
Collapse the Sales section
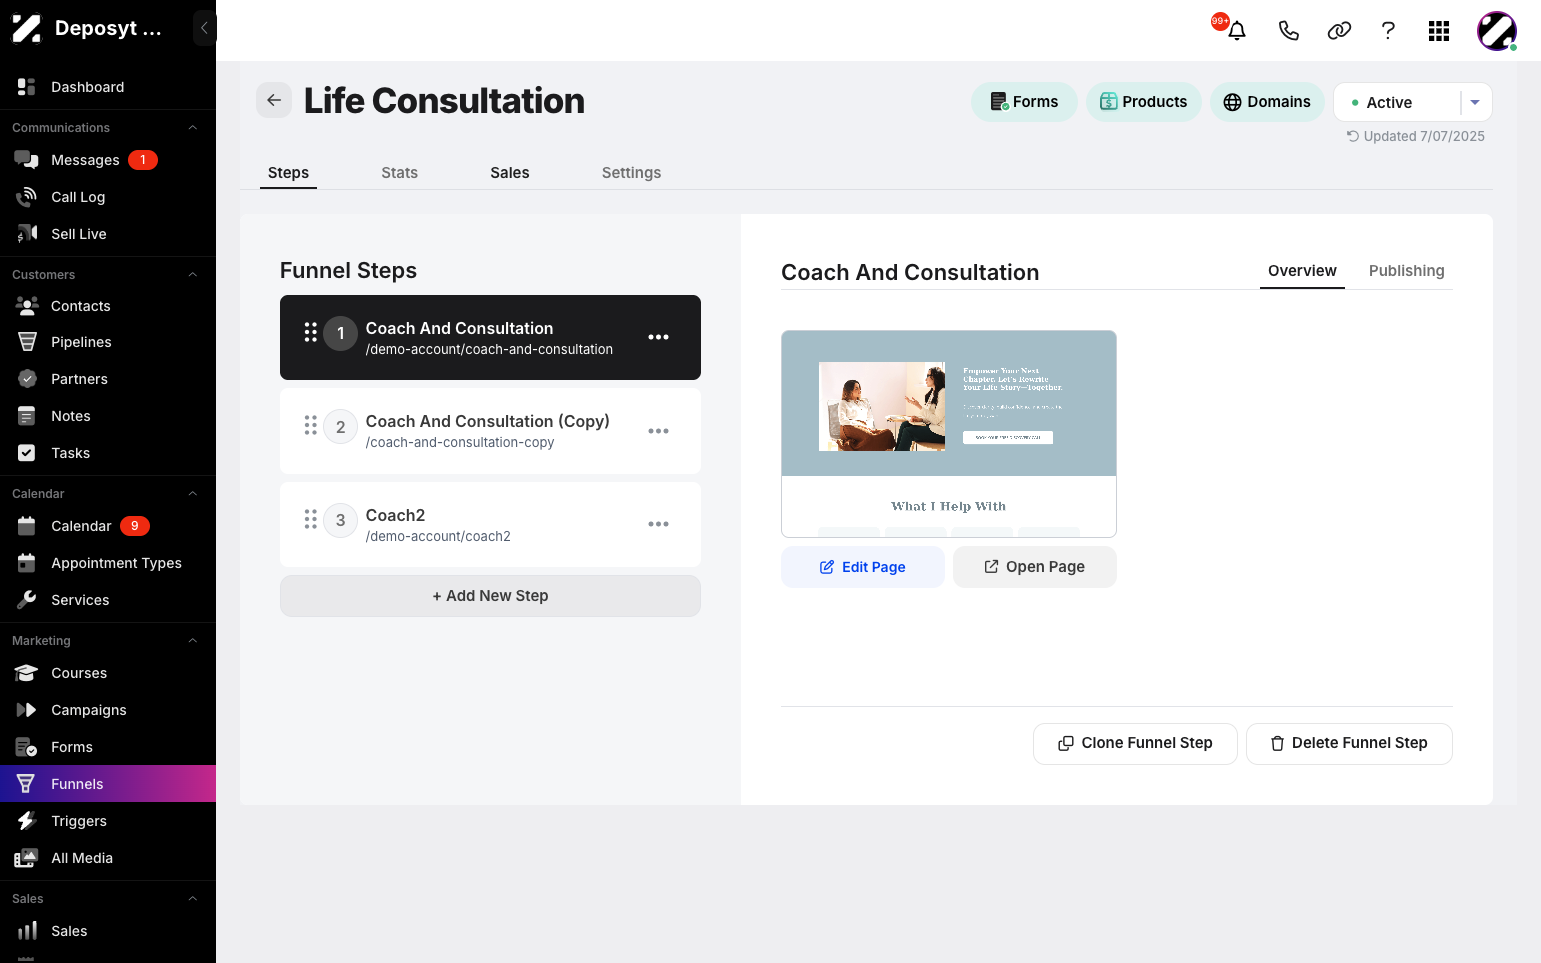(x=193, y=899)
